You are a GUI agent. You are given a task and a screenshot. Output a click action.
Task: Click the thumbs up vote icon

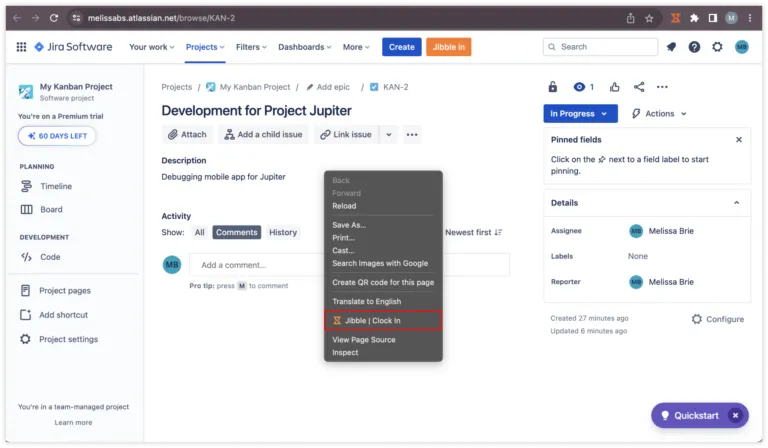(614, 87)
